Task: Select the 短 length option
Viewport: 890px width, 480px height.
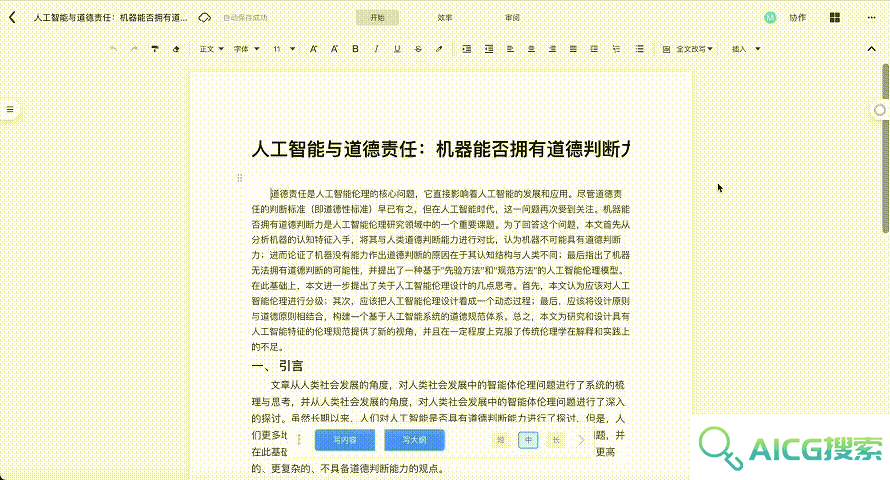Action: click(501, 440)
